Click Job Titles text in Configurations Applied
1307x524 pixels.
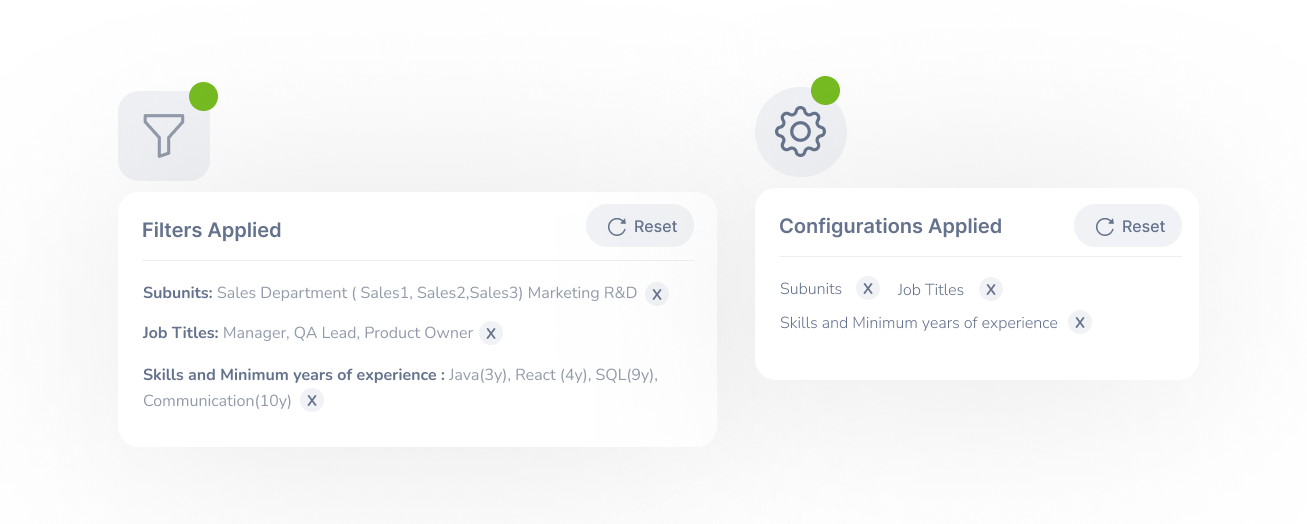(x=931, y=290)
